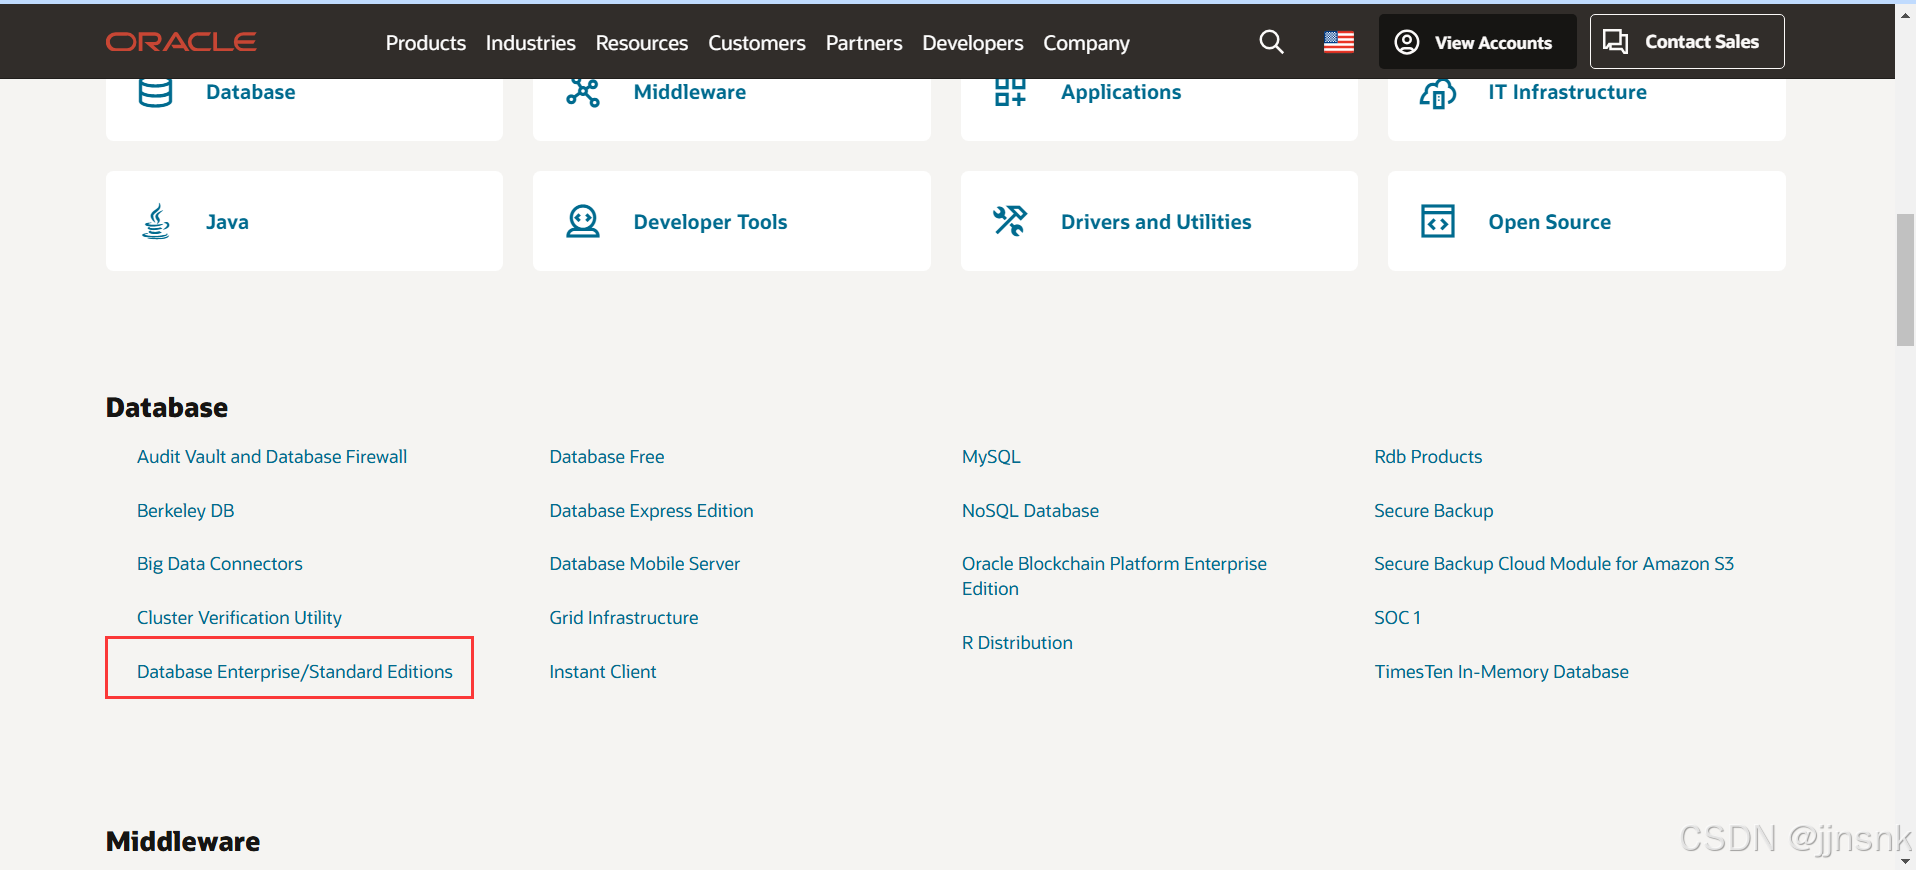This screenshot has width=1916, height=870.
Task: Open Secure Backup Cloud Module for Amazon S3
Action: click(1554, 564)
